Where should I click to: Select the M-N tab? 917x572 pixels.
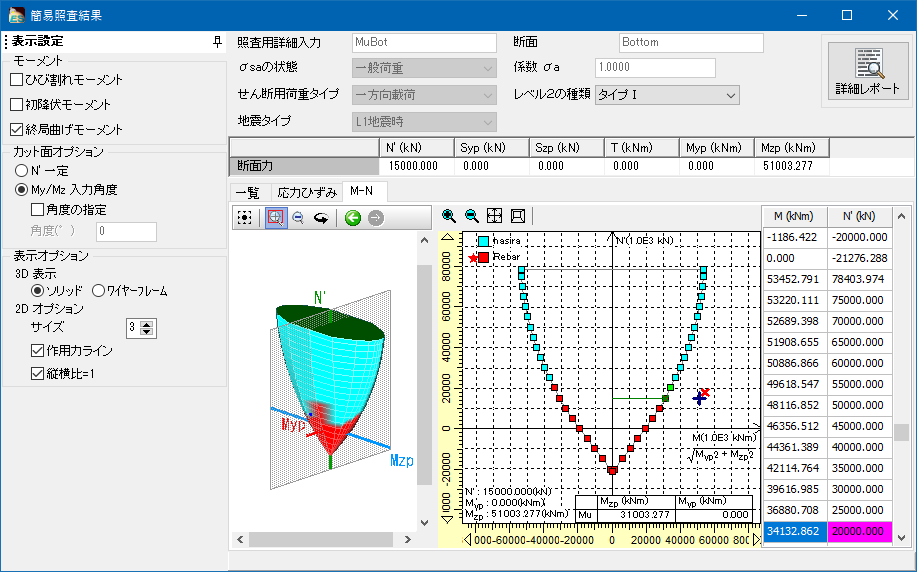[x=363, y=191]
